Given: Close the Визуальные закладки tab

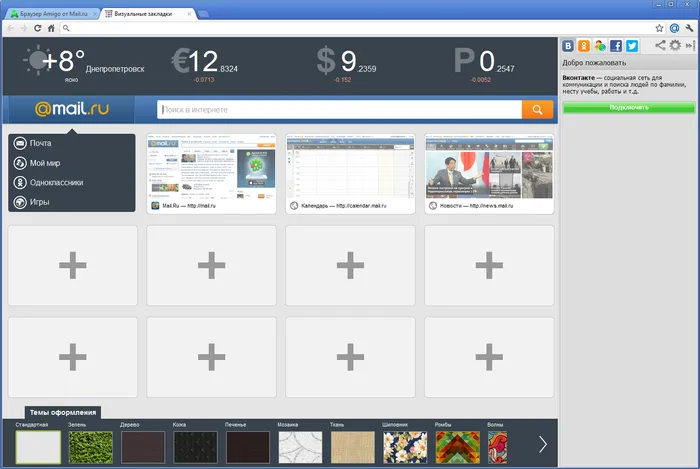Looking at the screenshot, I should [x=189, y=14].
